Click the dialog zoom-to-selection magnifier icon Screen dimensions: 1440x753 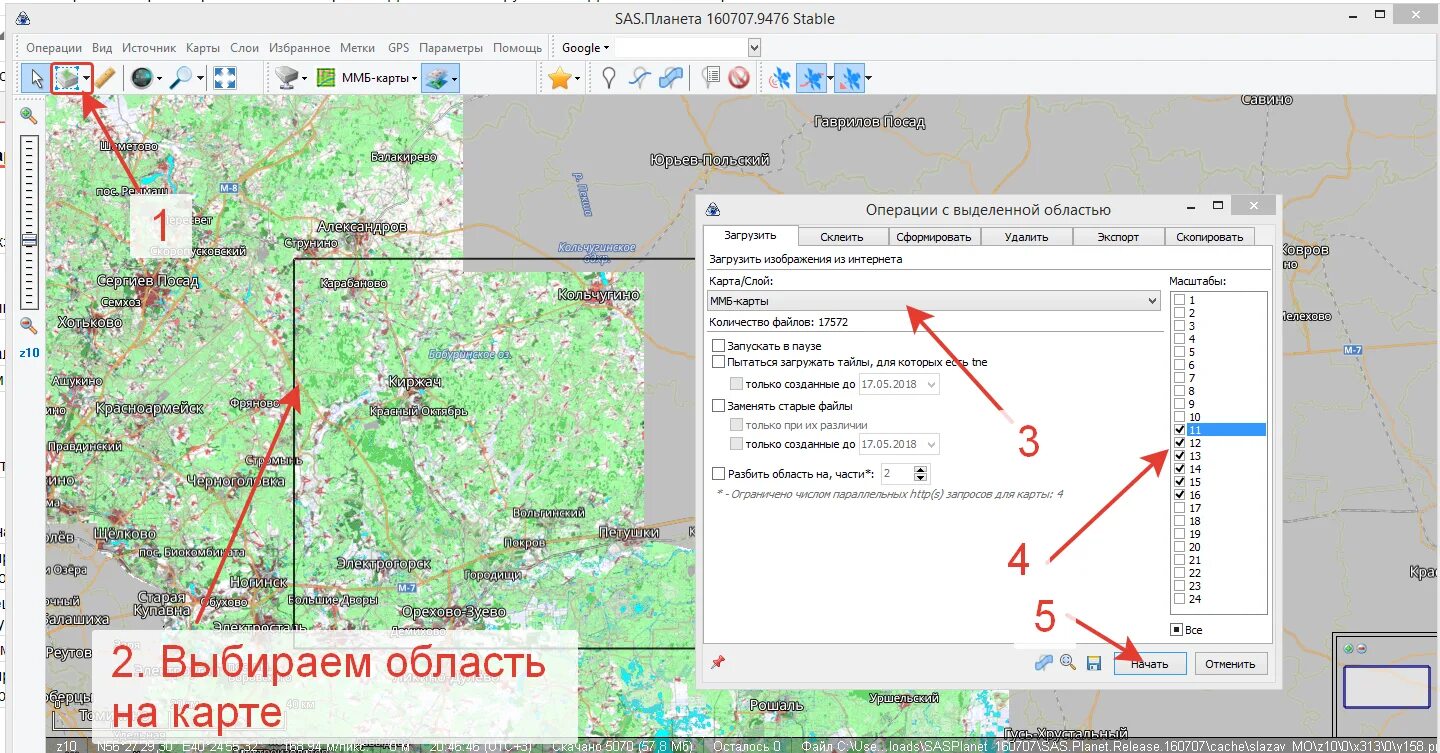point(1068,662)
